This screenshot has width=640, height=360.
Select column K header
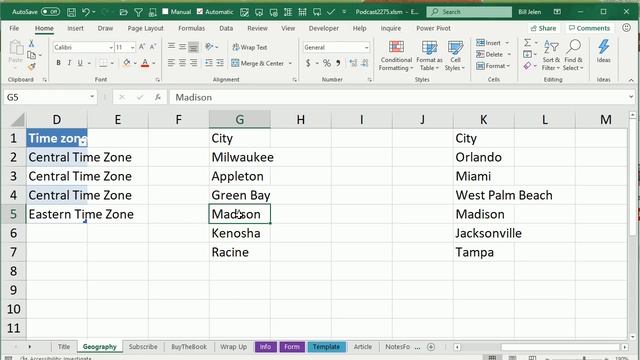click(x=484, y=120)
